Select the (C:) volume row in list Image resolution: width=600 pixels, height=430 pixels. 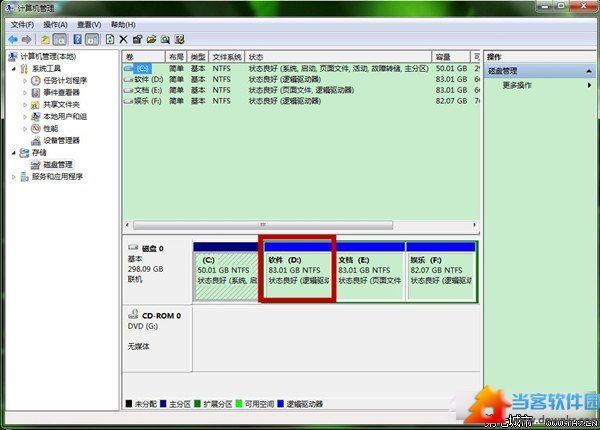click(301, 68)
